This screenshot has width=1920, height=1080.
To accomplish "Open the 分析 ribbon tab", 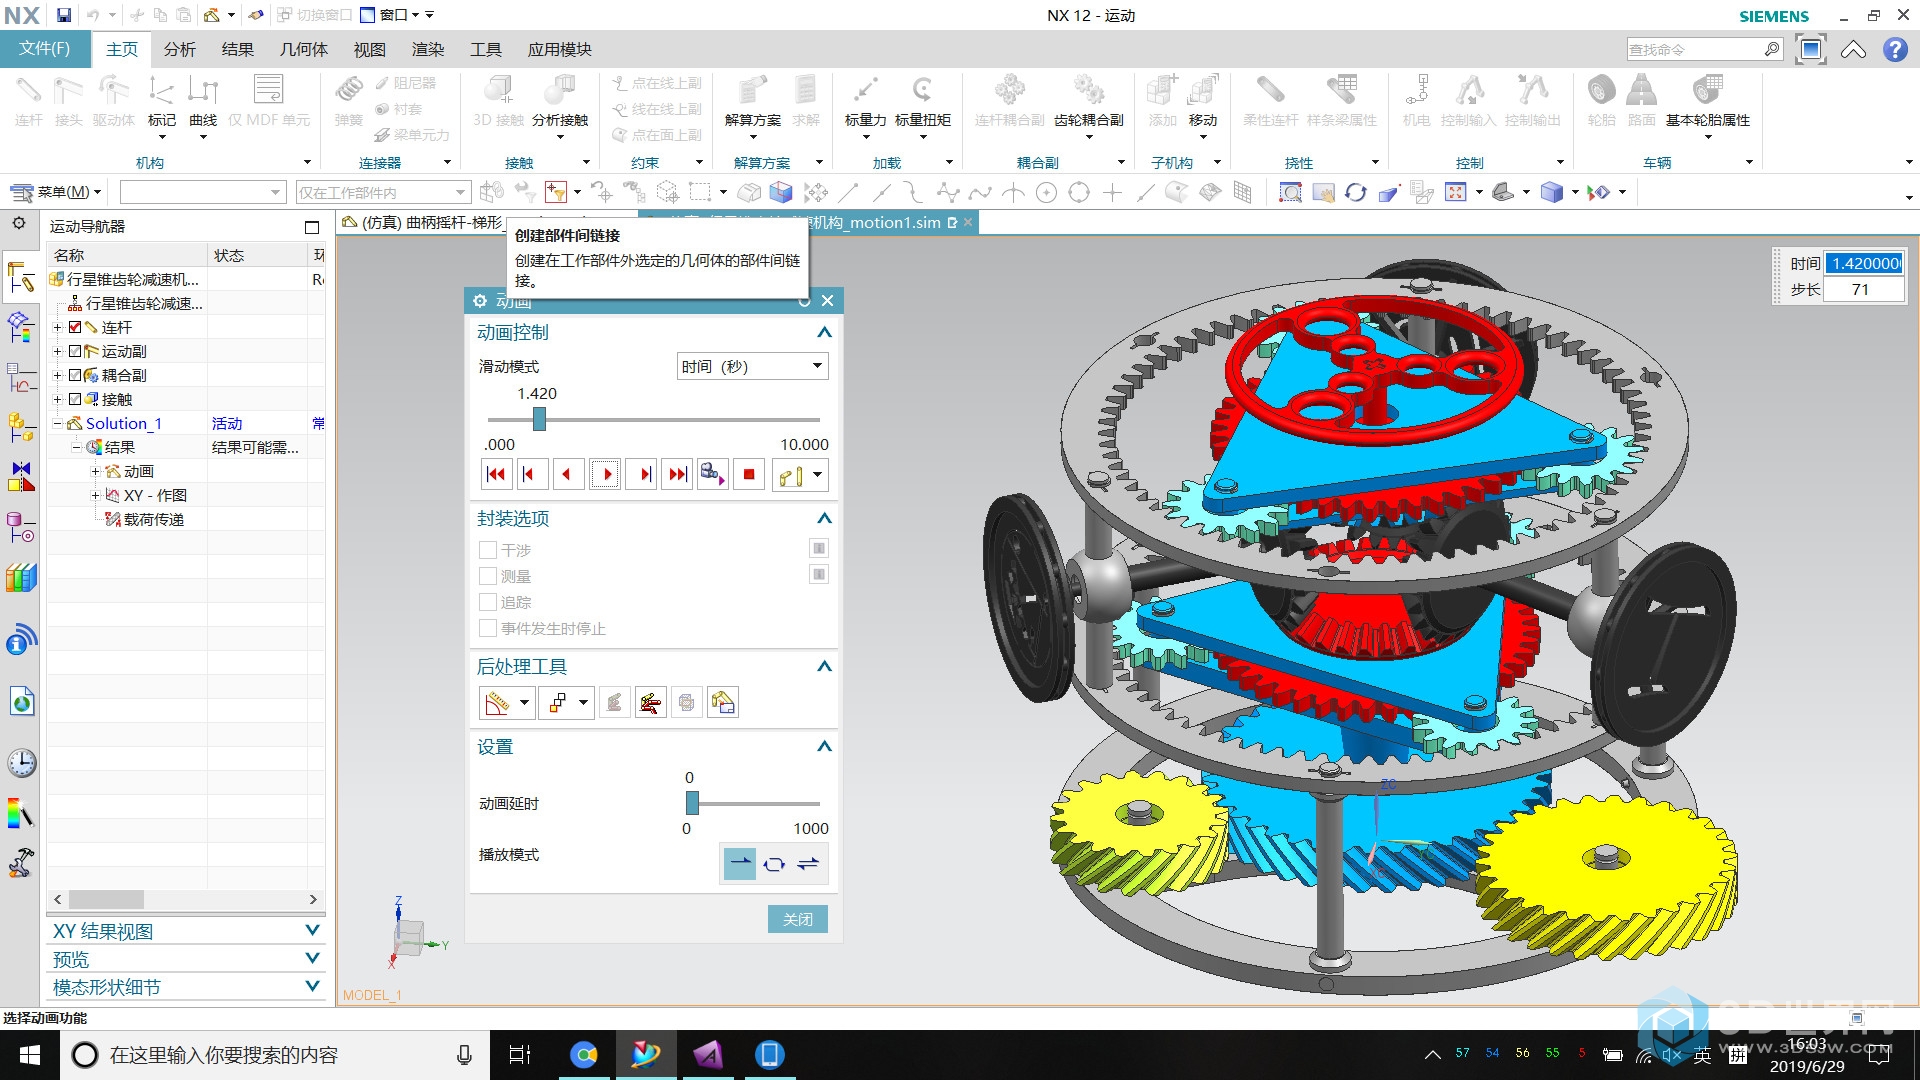I will [180, 49].
